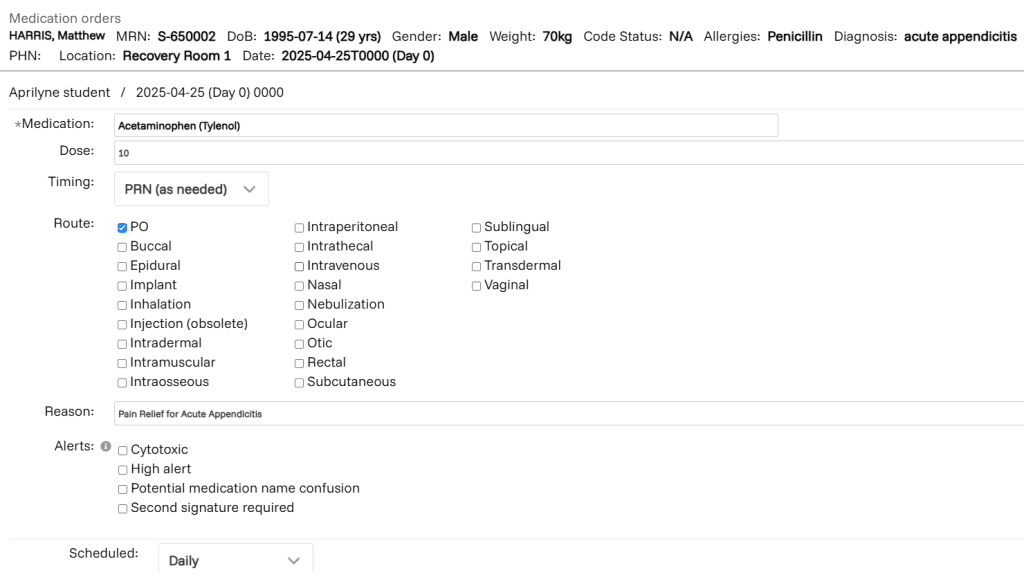
Task: Select the Sublingual route option
Action: click(476, 228)
